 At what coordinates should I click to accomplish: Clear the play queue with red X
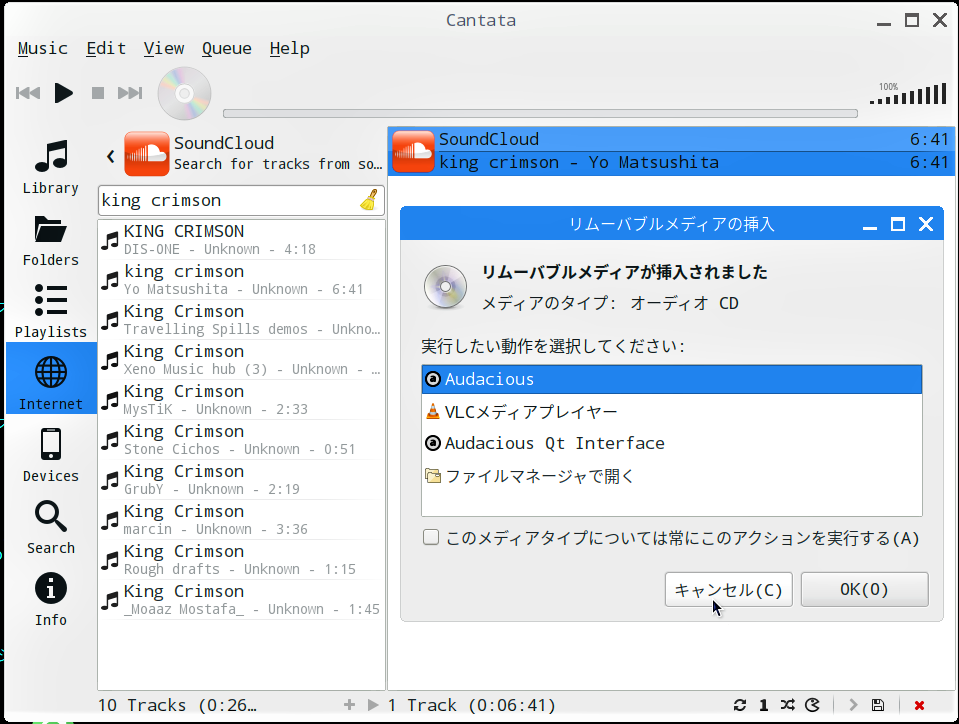click(x=919, y=705)
